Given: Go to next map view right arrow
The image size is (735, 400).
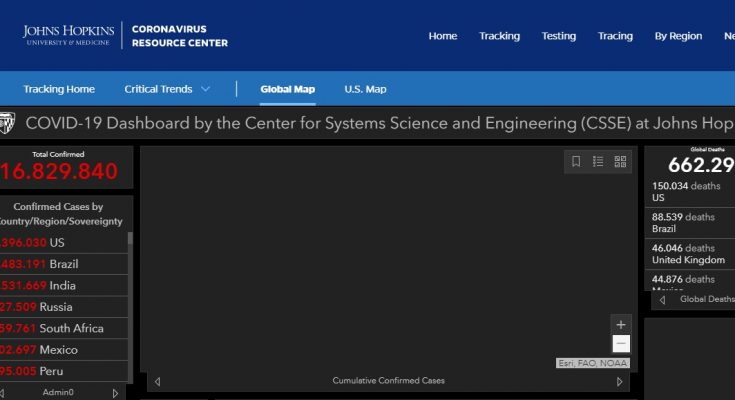Looking at the screenshot, I should 619,382.
